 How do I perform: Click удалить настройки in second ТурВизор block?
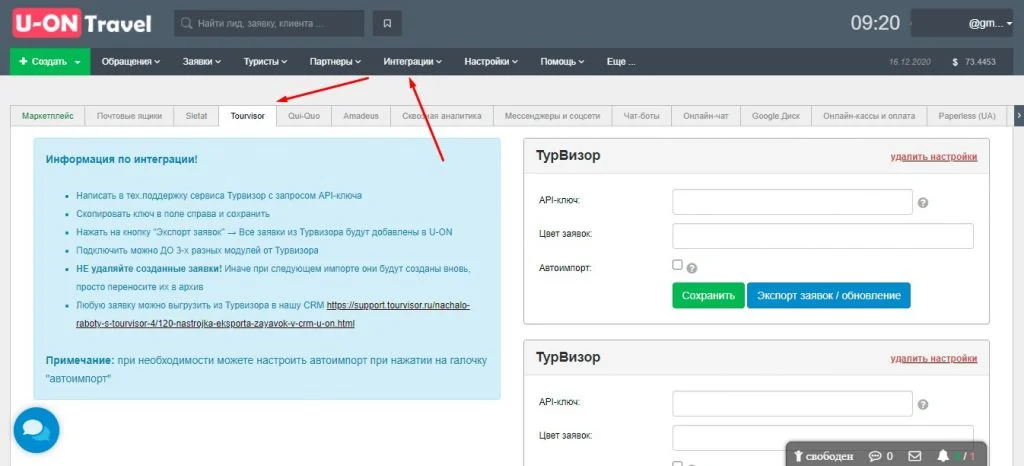point(934,358)
